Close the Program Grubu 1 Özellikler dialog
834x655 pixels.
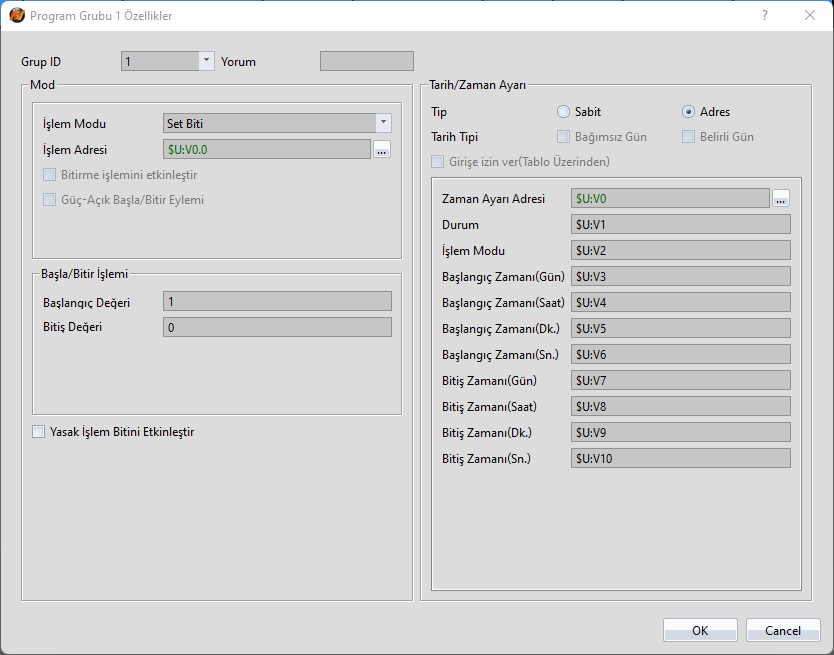click(x=810, y=16)
